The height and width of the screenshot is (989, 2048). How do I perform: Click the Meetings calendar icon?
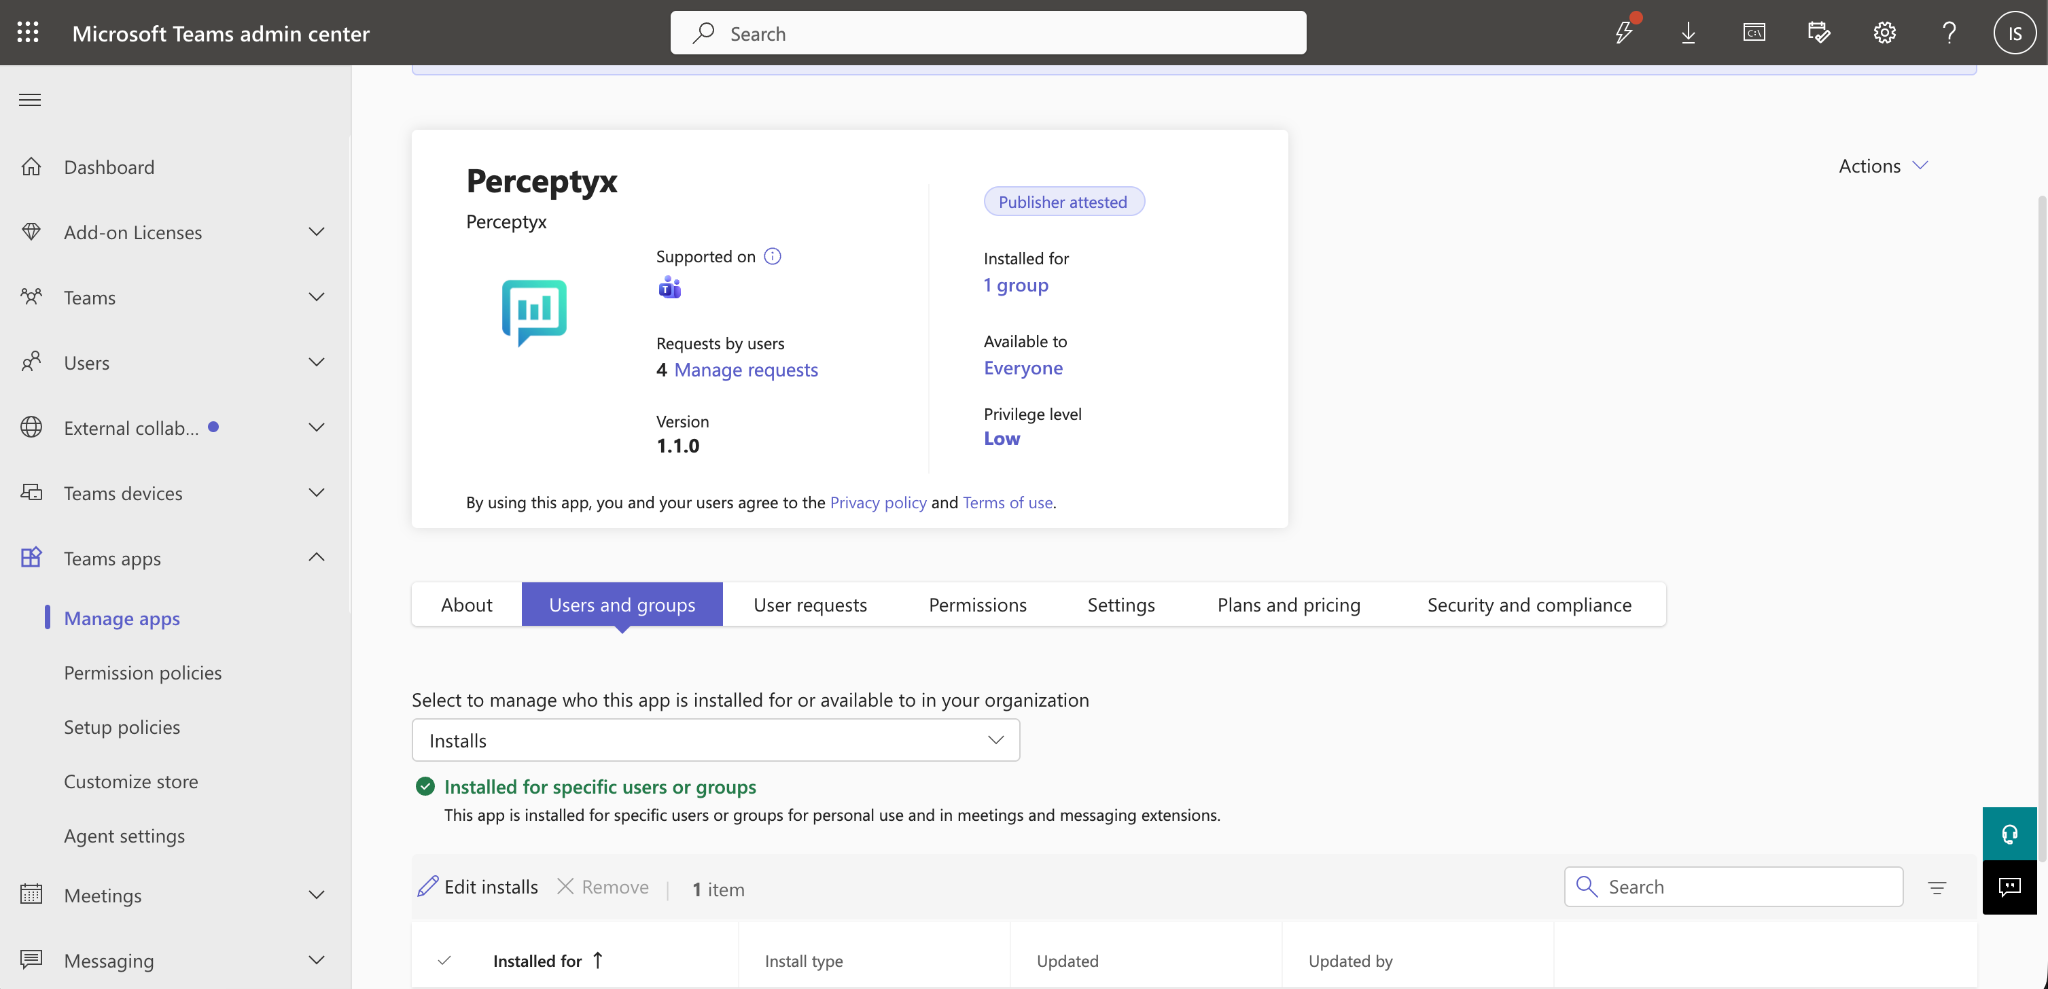click(32, 895)
